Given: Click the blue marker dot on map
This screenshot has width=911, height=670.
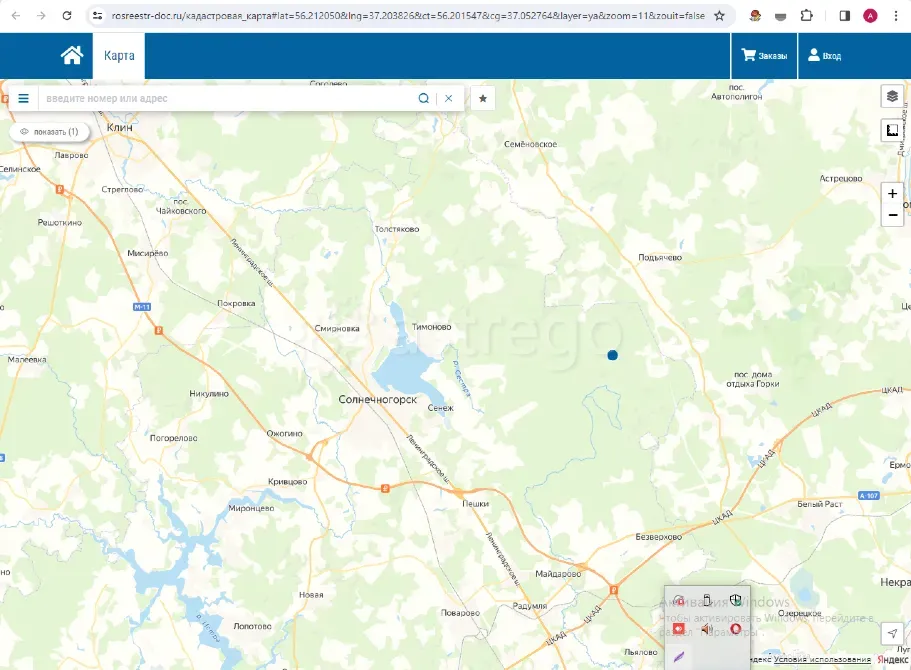Looking at the screenshot, I should coord(613,355).
